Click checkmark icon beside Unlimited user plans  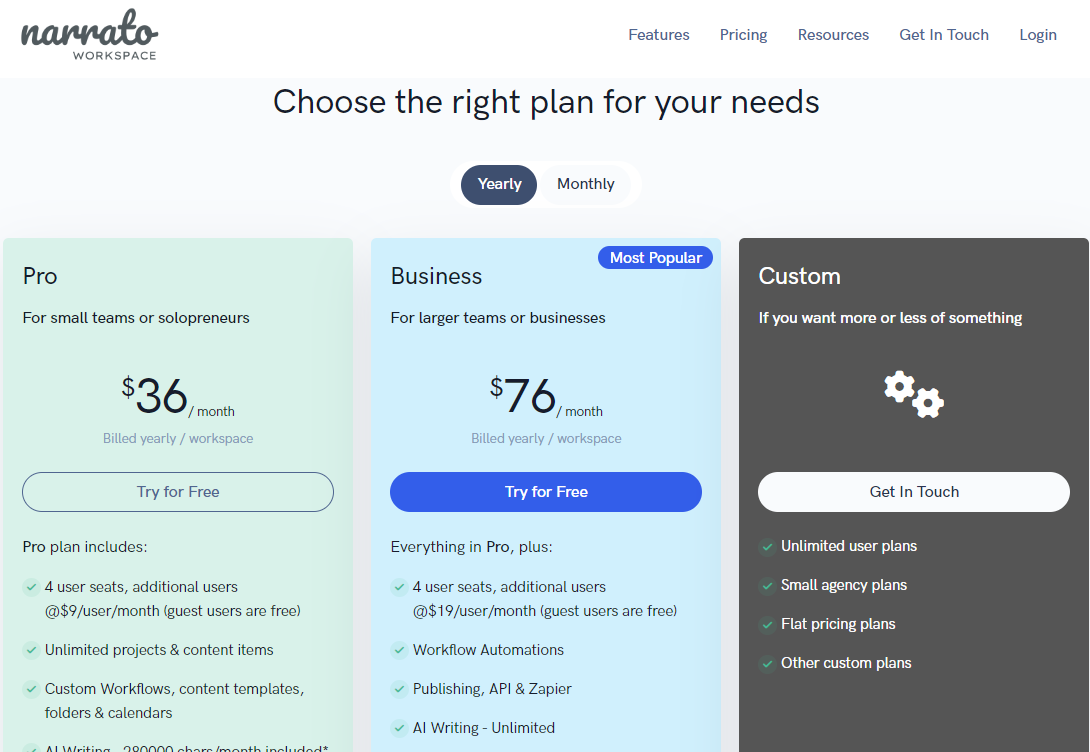pos(767,547)
